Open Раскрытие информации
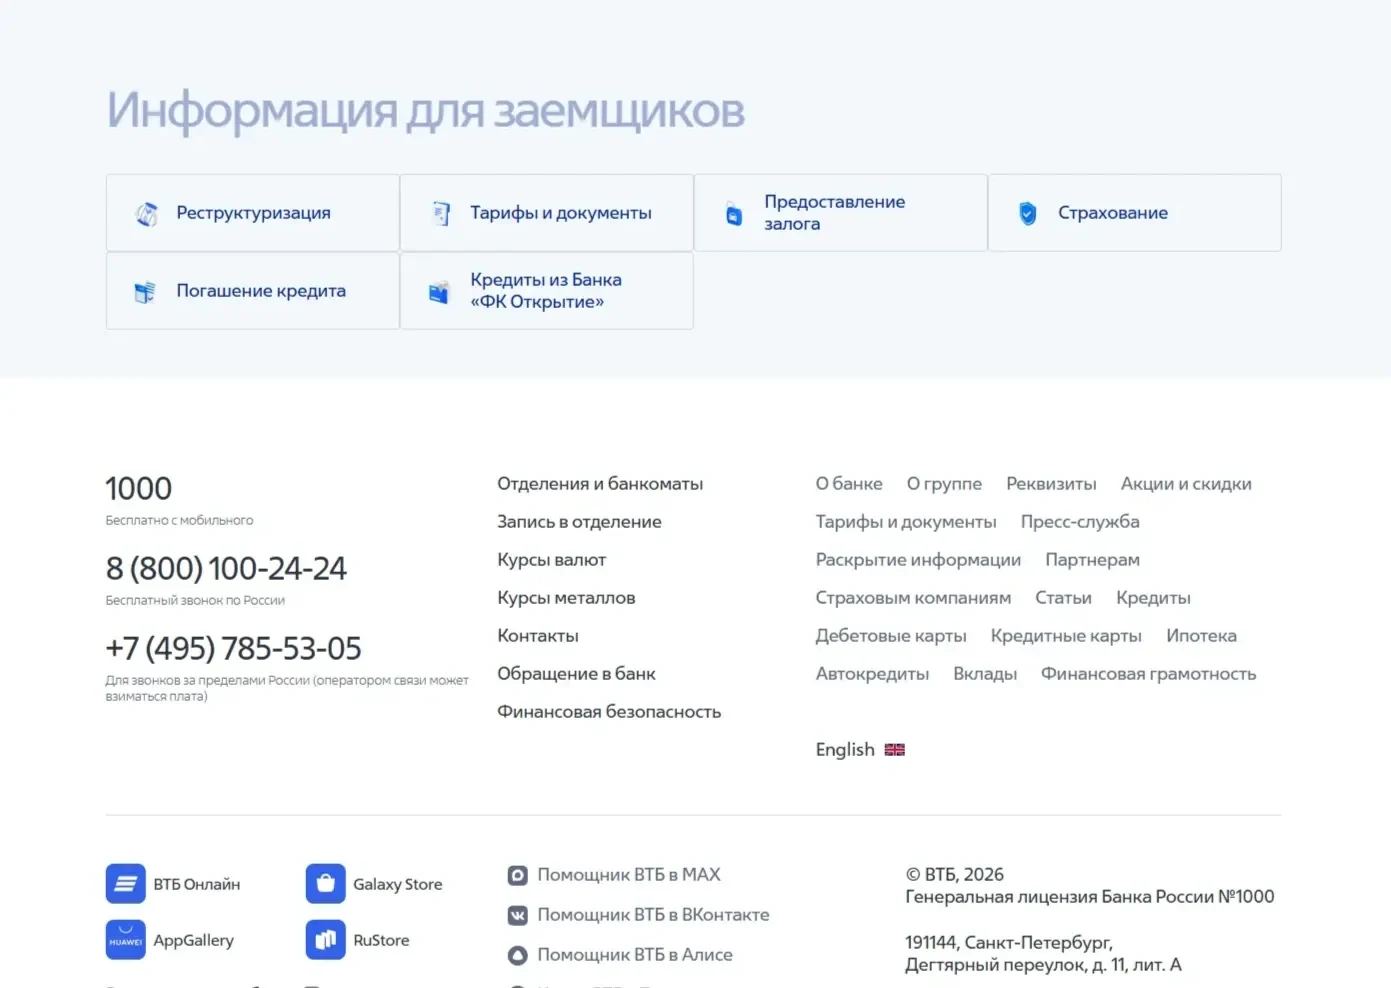 coord(918,560)
